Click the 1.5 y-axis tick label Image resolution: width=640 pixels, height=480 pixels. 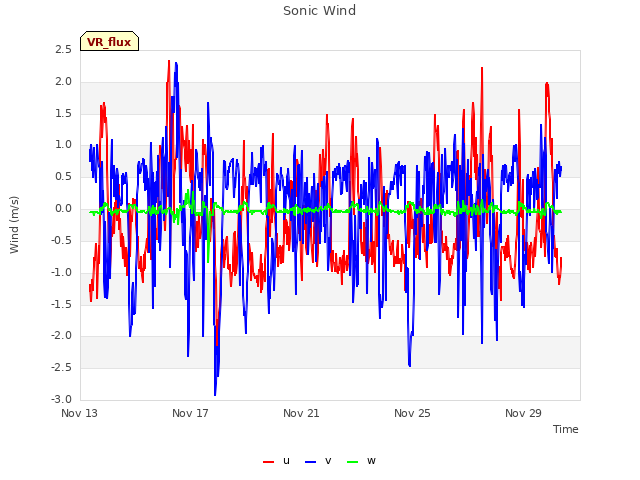(63, 113)
